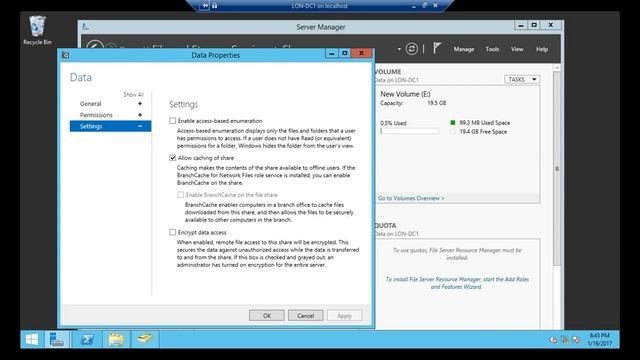Click the Cancel button
Viewport: 640px width, 360px height.
(x=305, y=316)
